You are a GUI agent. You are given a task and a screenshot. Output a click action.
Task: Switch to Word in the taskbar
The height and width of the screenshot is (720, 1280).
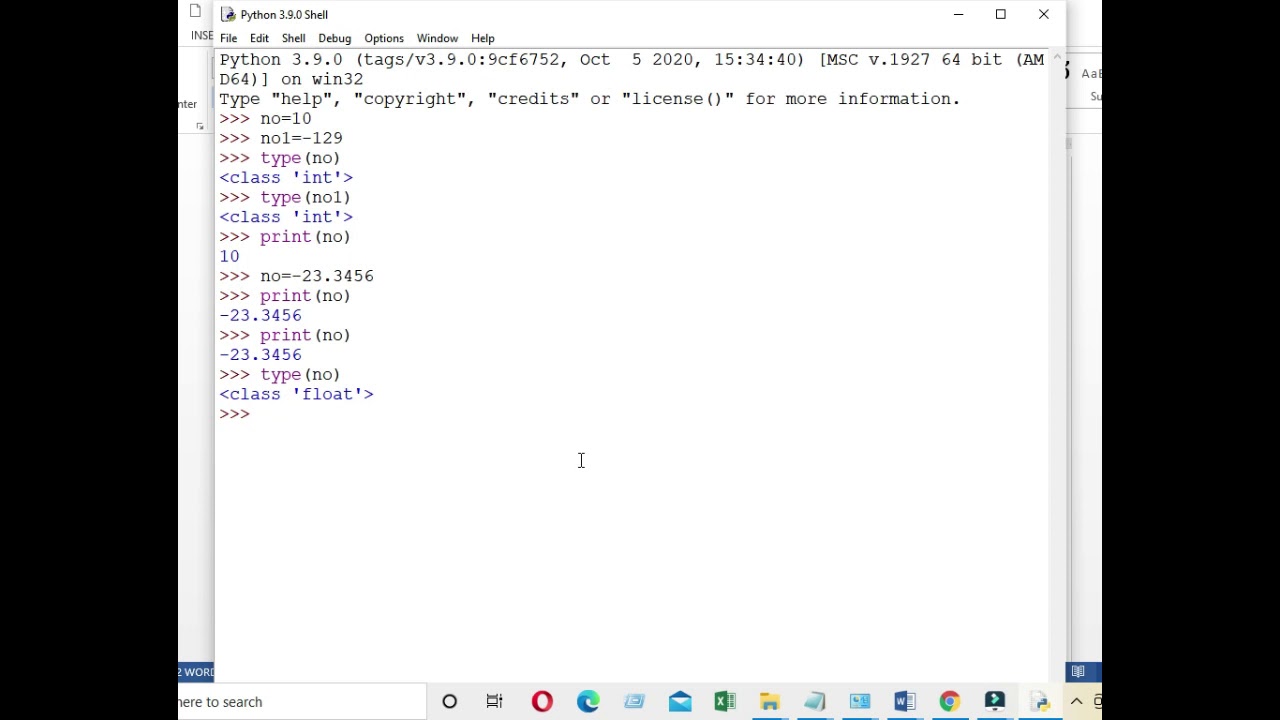904,702
